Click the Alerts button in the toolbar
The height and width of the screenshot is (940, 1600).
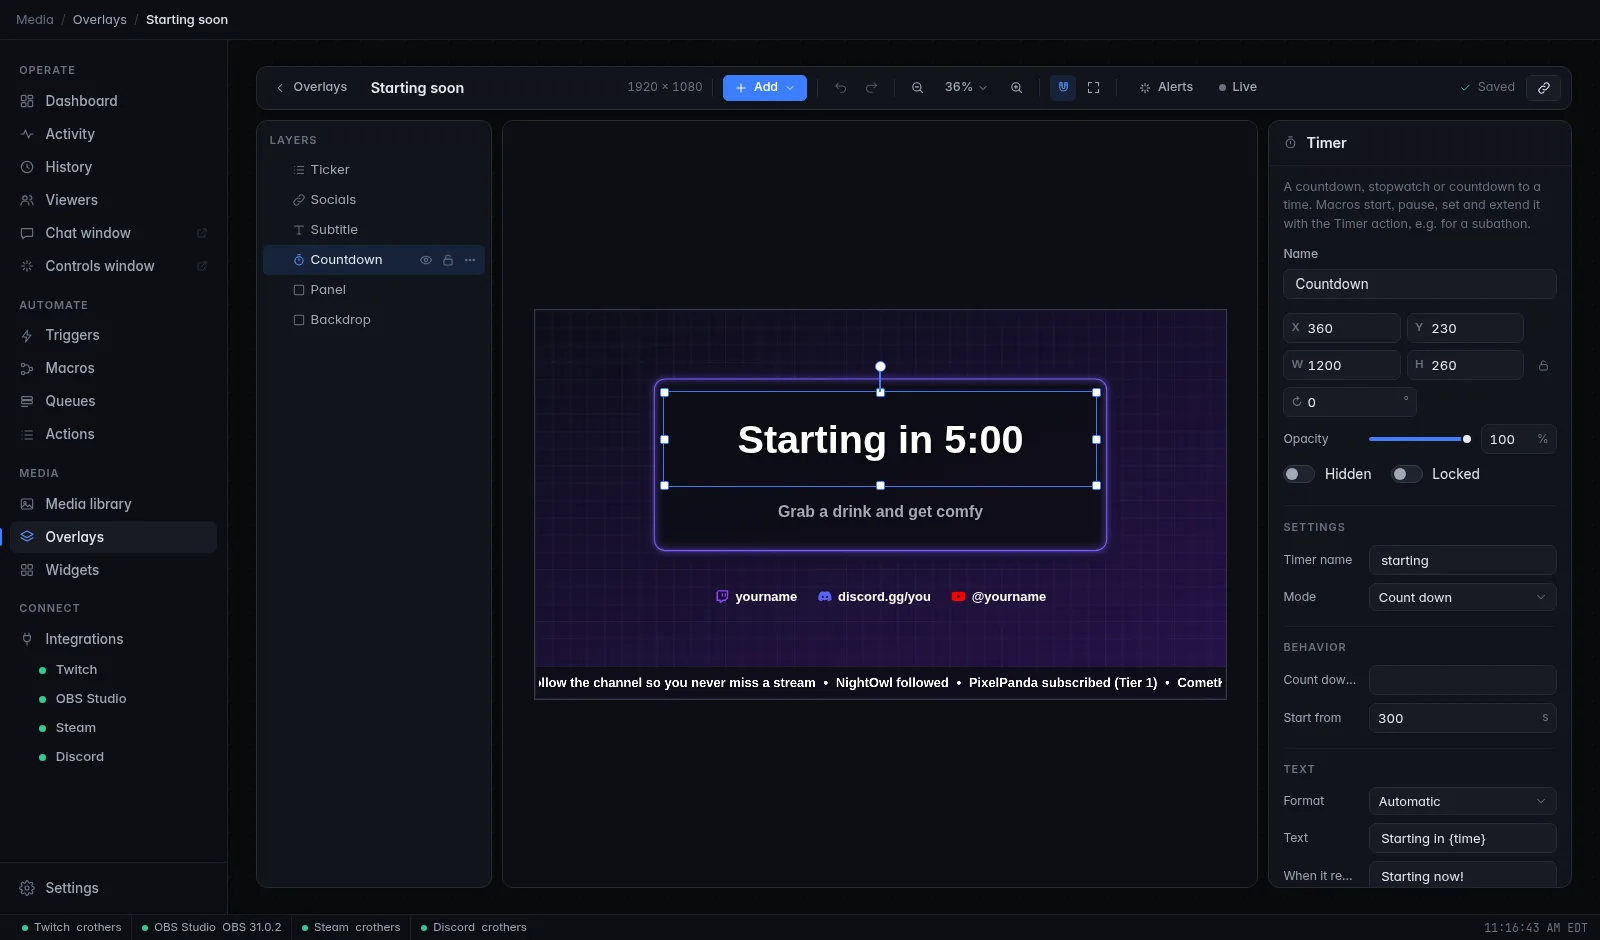pos(1165,88)
